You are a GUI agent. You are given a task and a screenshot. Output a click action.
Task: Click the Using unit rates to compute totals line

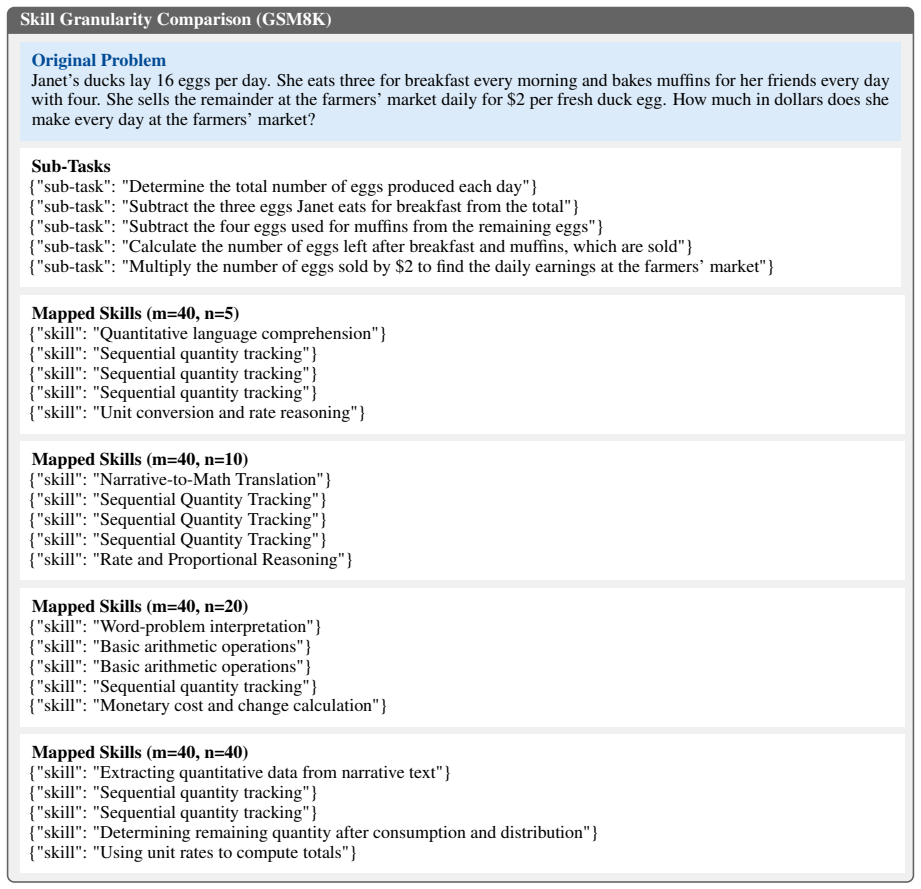coord(193,852)
